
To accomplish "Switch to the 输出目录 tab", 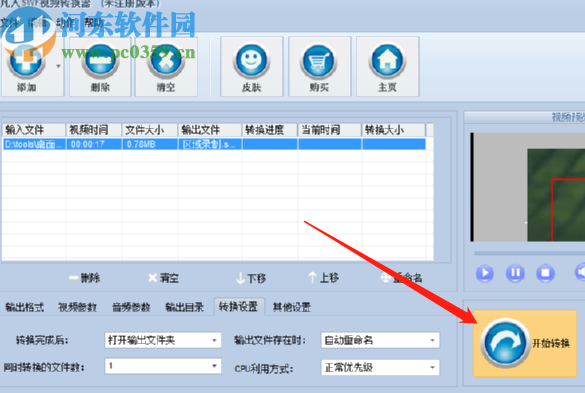I will click(x=184, y=307).
